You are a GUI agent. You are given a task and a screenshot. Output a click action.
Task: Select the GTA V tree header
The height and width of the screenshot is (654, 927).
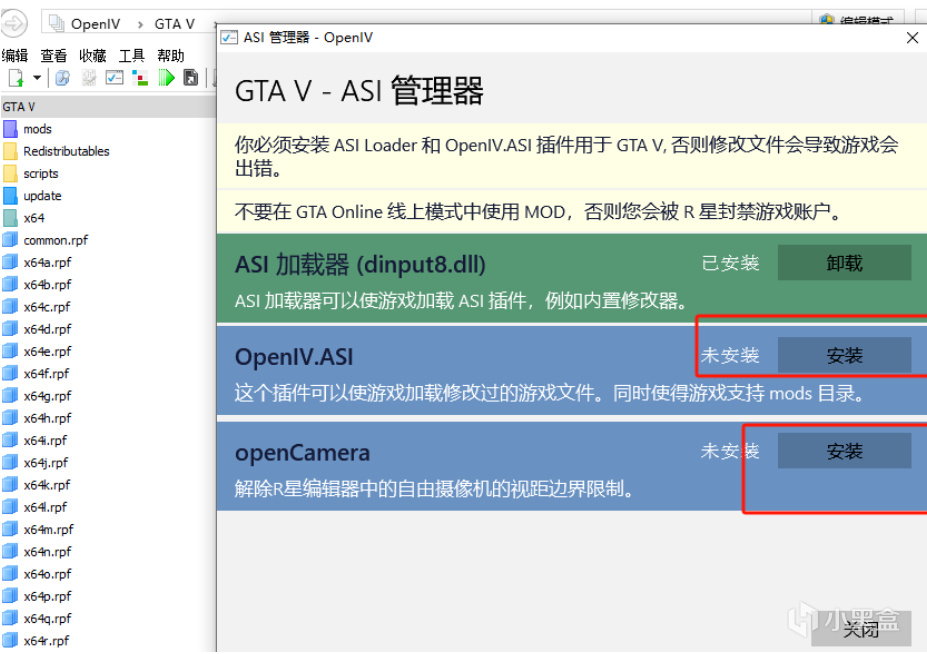point(108,107)
